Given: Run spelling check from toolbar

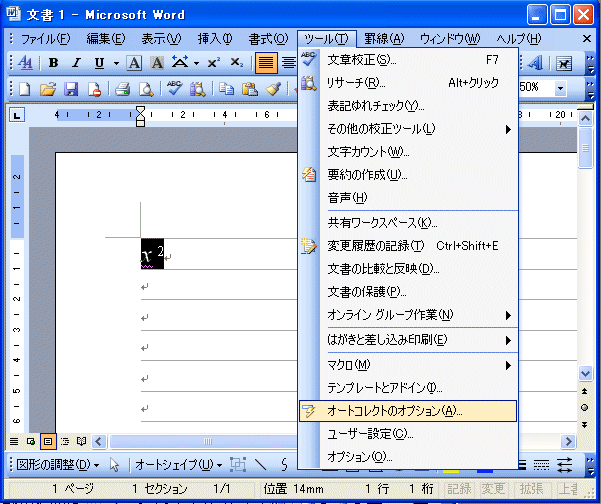Looking at the screenshot, I should (x=174, y=89).
